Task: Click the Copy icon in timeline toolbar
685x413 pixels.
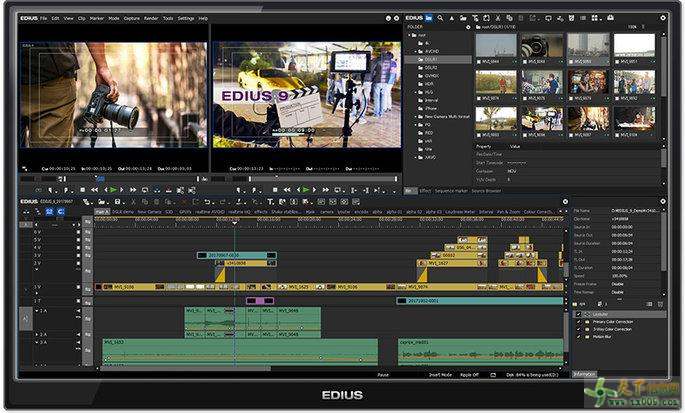Action: [145, 201]
